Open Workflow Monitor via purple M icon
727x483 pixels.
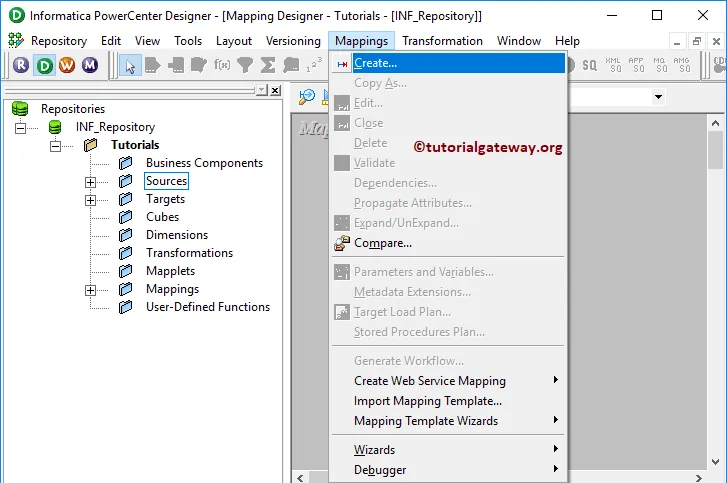(x=90, y=65)
